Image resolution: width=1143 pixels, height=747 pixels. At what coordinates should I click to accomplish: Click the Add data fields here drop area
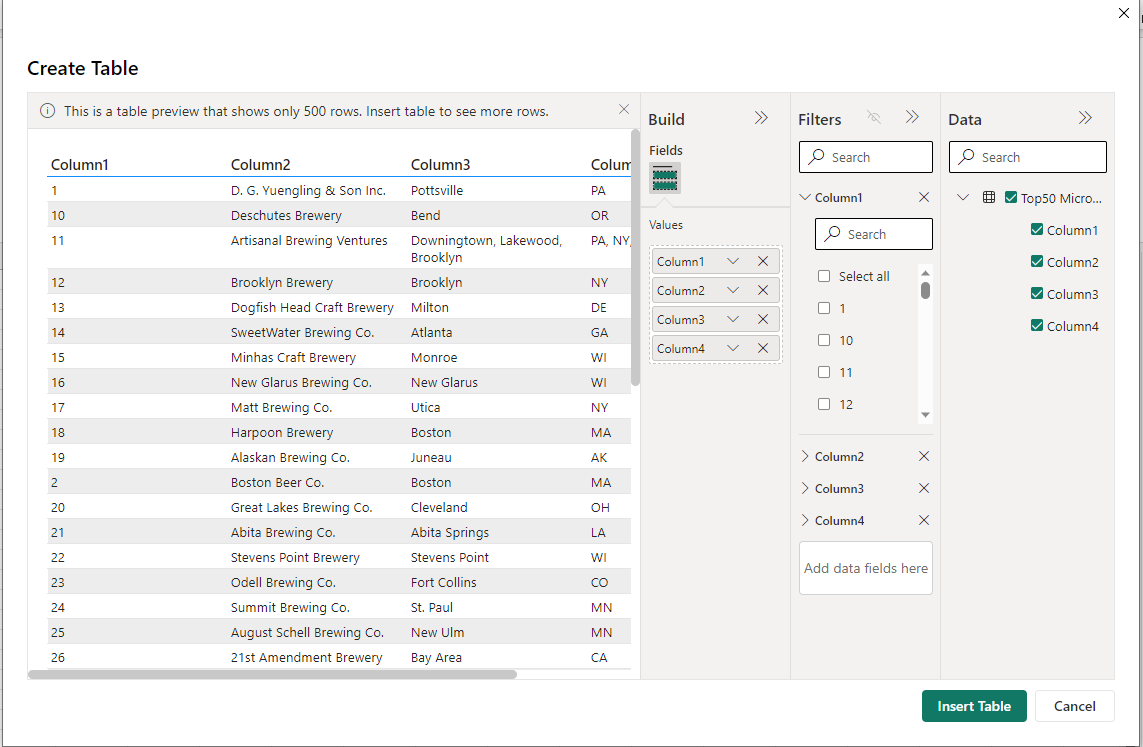[x=865, y=568]
